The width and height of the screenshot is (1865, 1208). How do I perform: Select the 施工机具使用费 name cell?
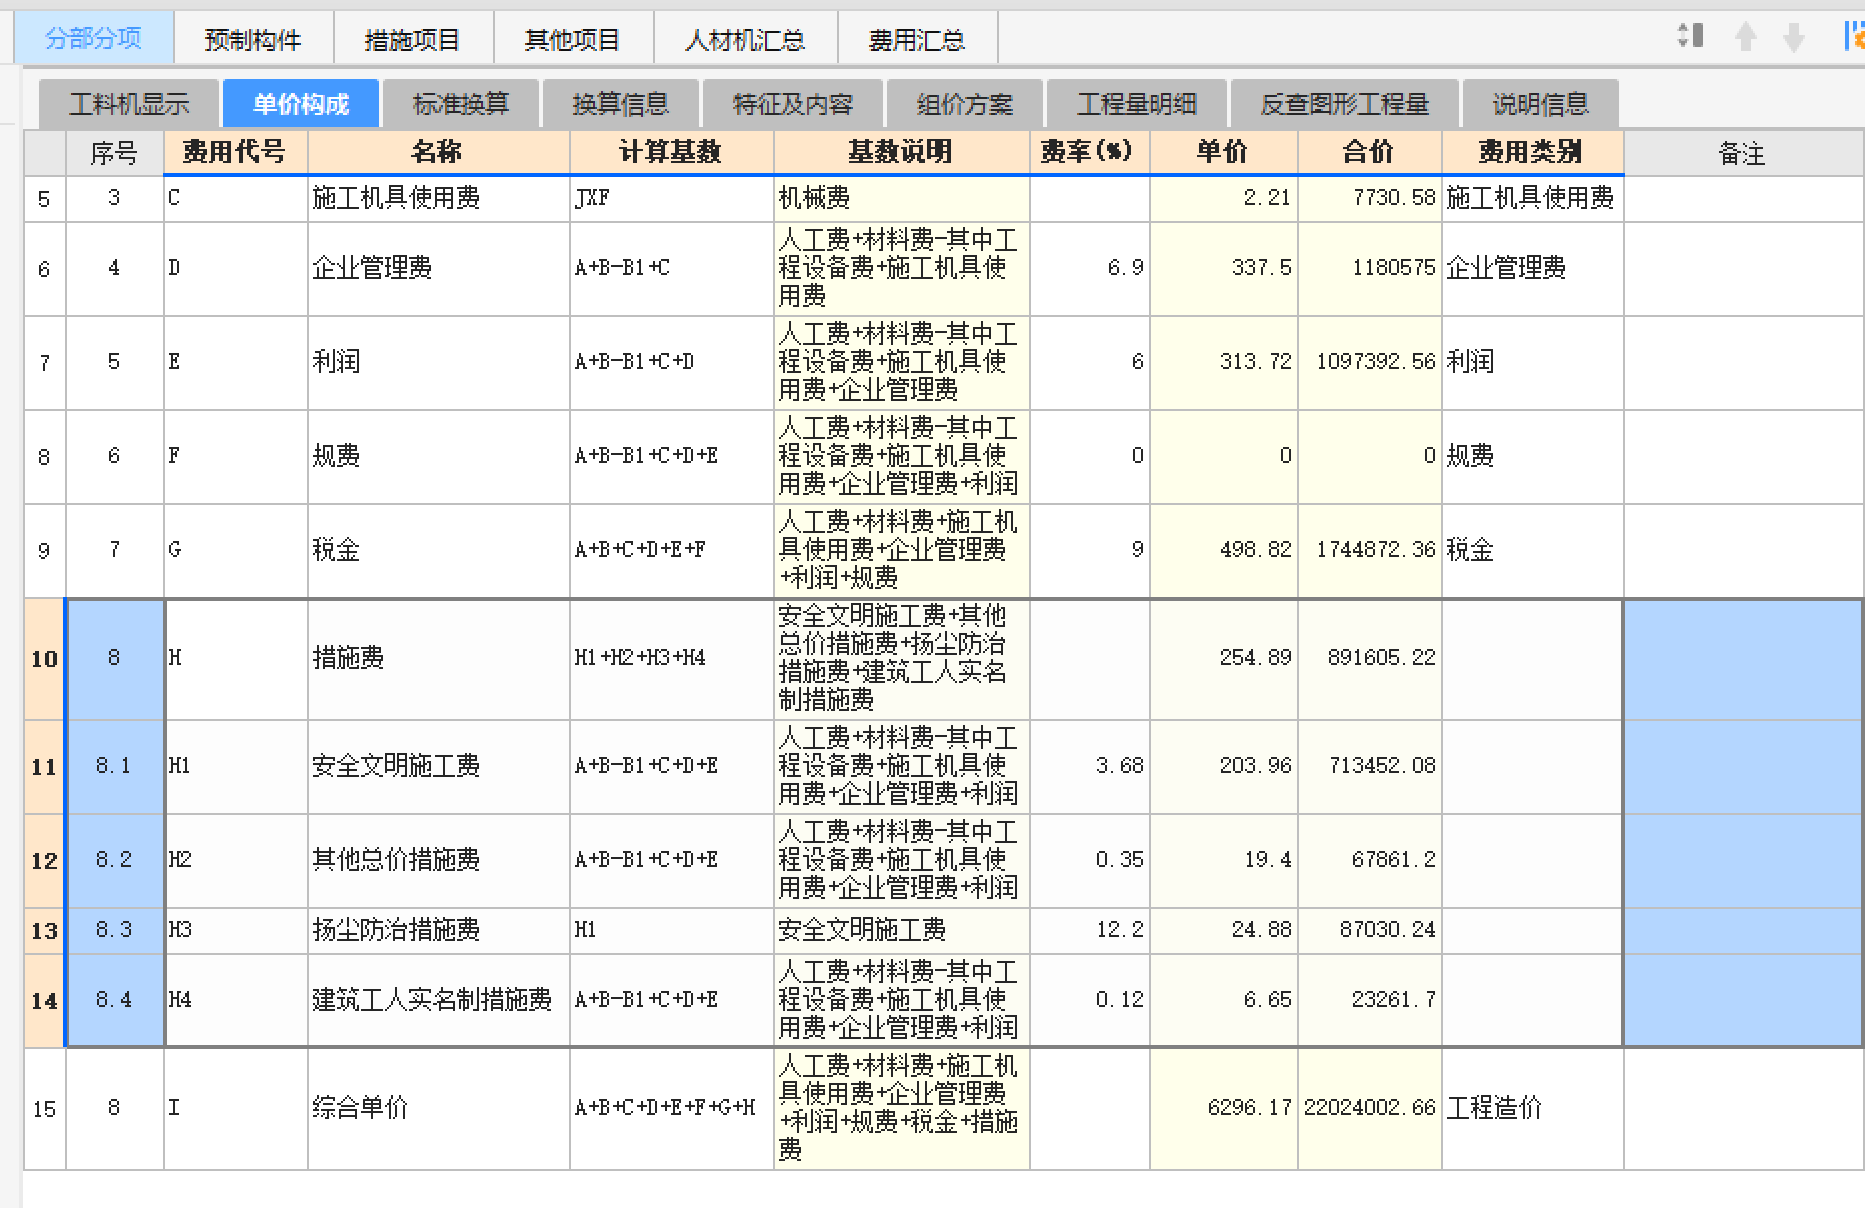pyautogui.click(x=438, y=198)
